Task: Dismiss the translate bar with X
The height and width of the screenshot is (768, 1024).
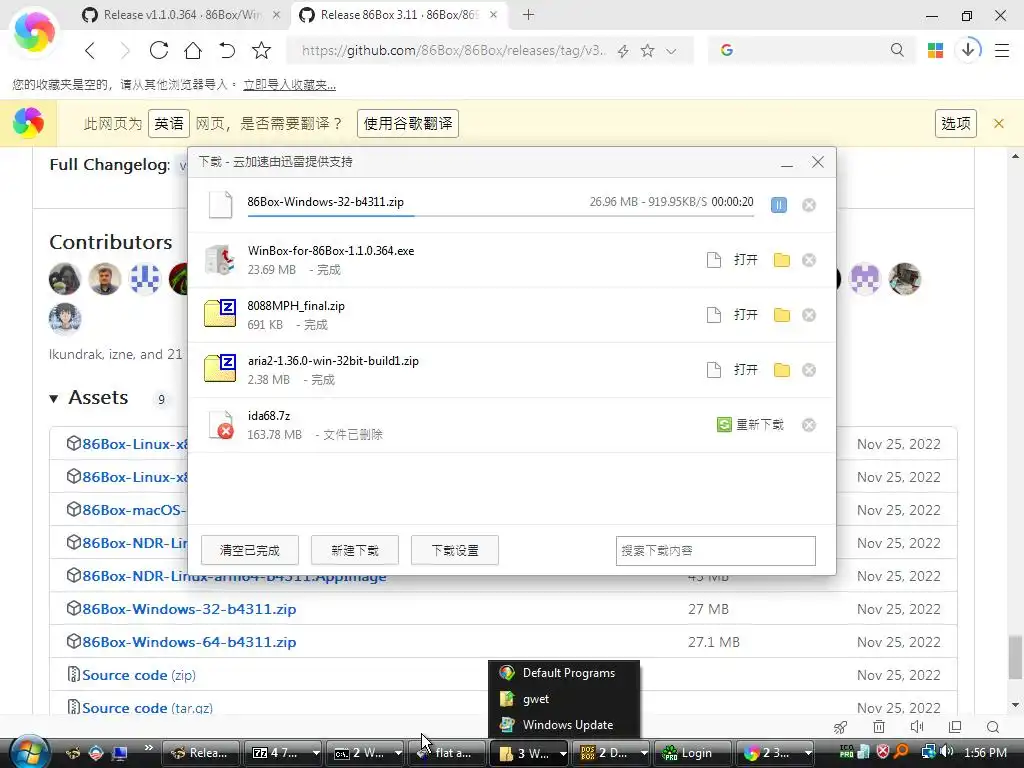Action: point(999,123)
